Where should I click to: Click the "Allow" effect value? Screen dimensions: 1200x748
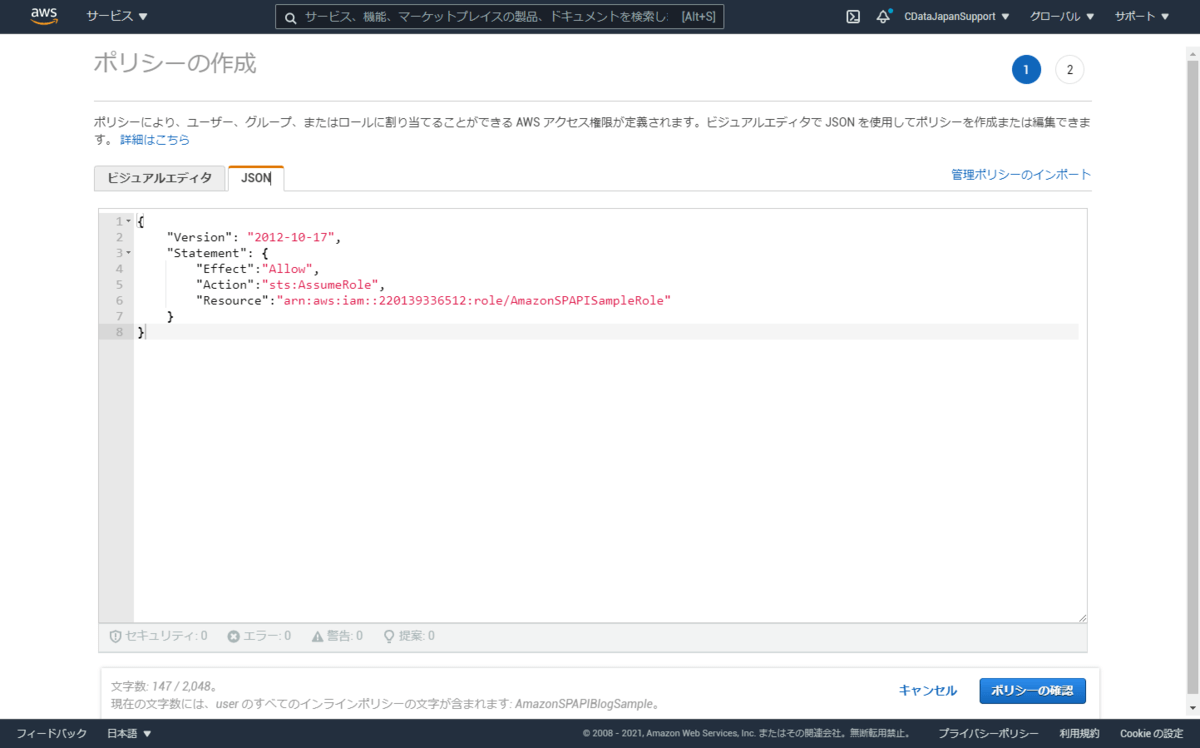click(x=289, y=269)
